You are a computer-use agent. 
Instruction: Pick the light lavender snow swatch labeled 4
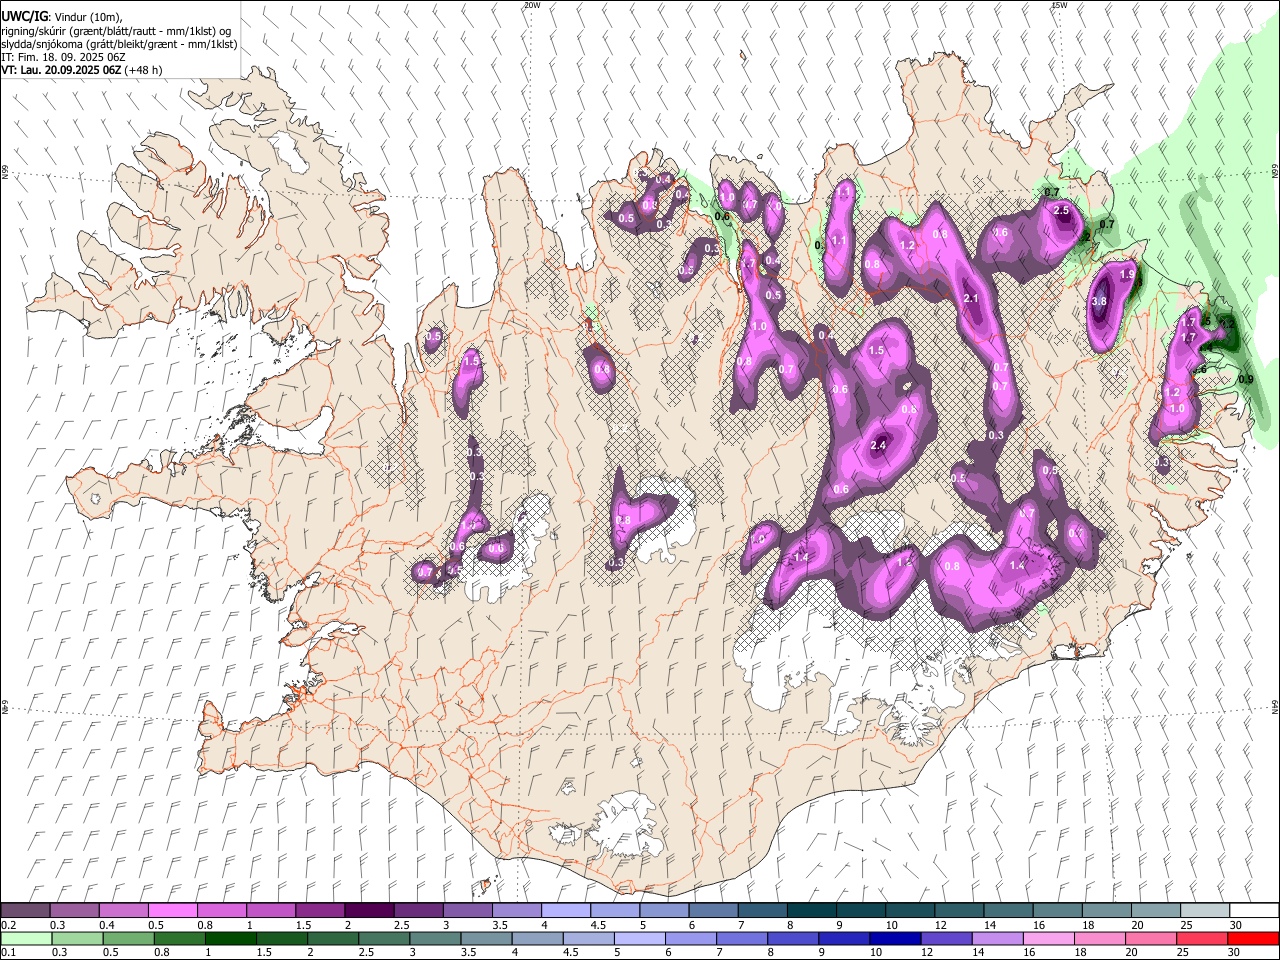pos(566,910)
